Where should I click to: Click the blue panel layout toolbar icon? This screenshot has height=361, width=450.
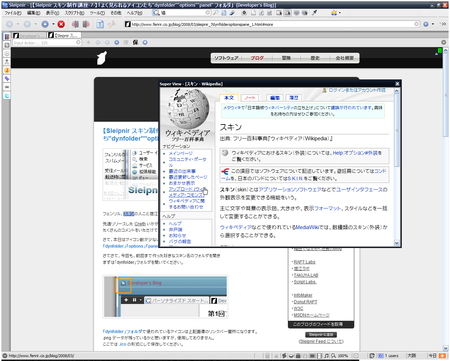point(100,24)
